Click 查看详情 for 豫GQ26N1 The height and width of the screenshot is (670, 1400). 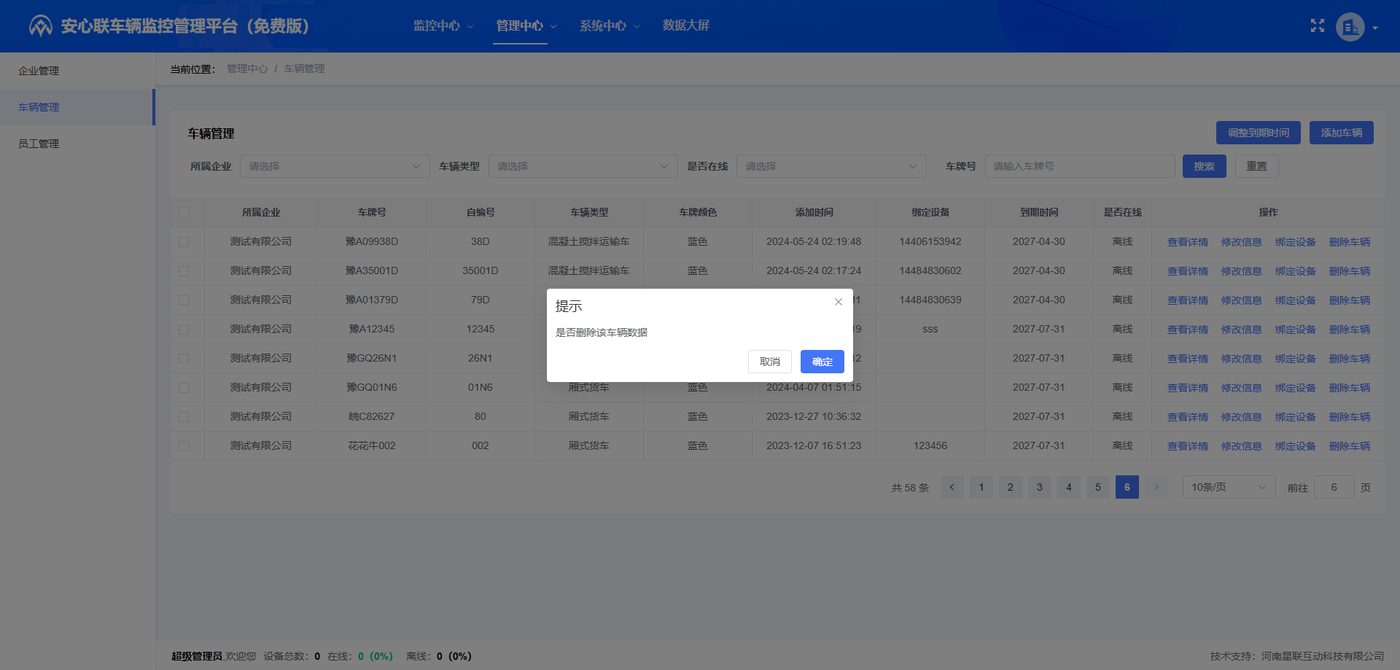tap(1187, 358)
